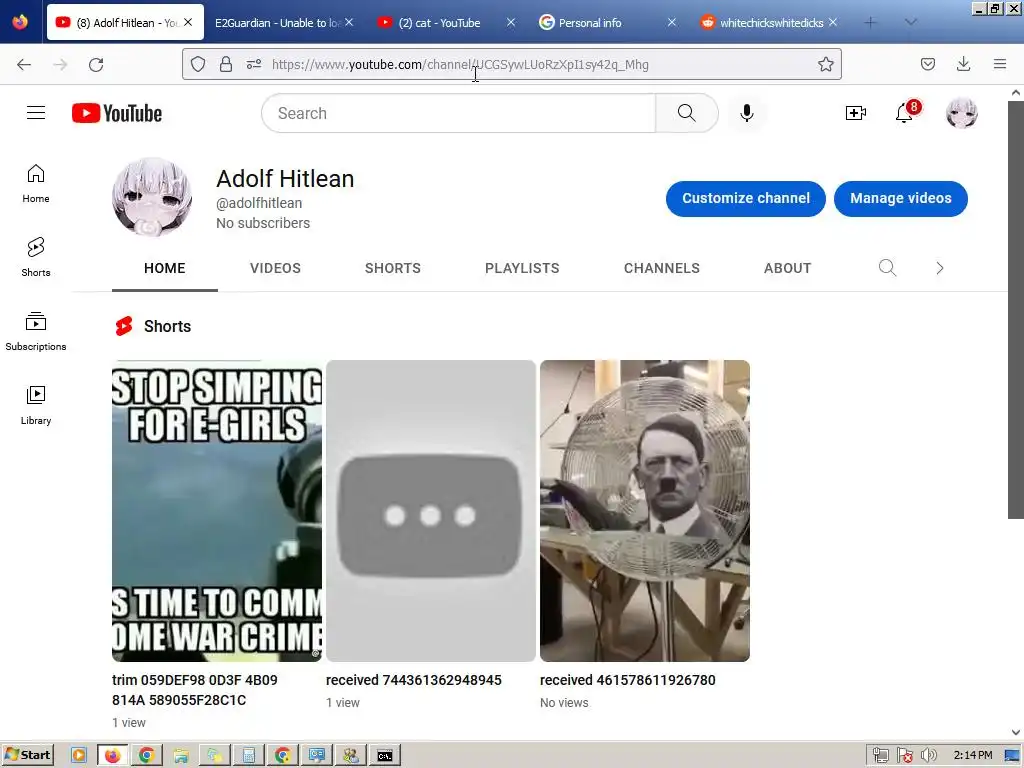Open the Create video icon
This screenshot has width=1024, height=768.
click(856, 113)
